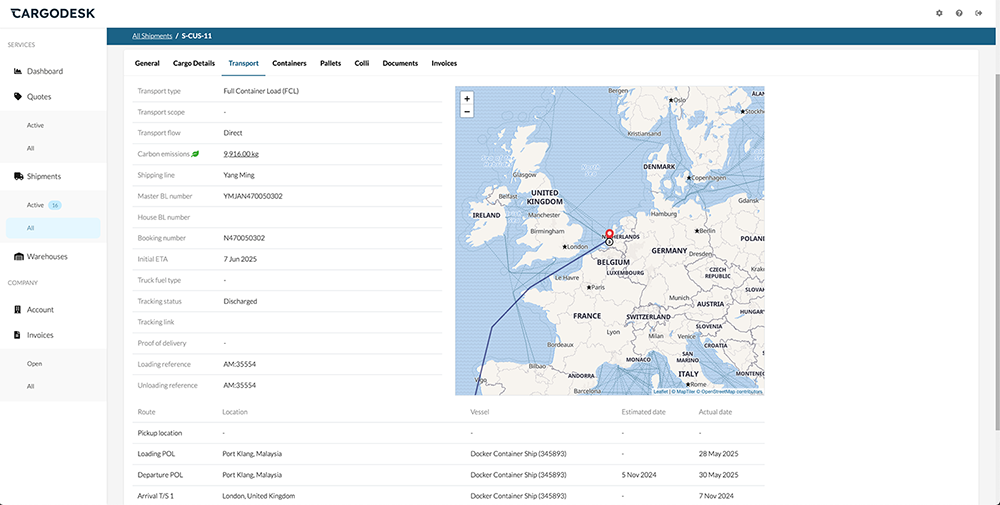Click the CargoDesk logo
Image resolution: width=1000 pixels, height=505 pixels.
(52, 13)
